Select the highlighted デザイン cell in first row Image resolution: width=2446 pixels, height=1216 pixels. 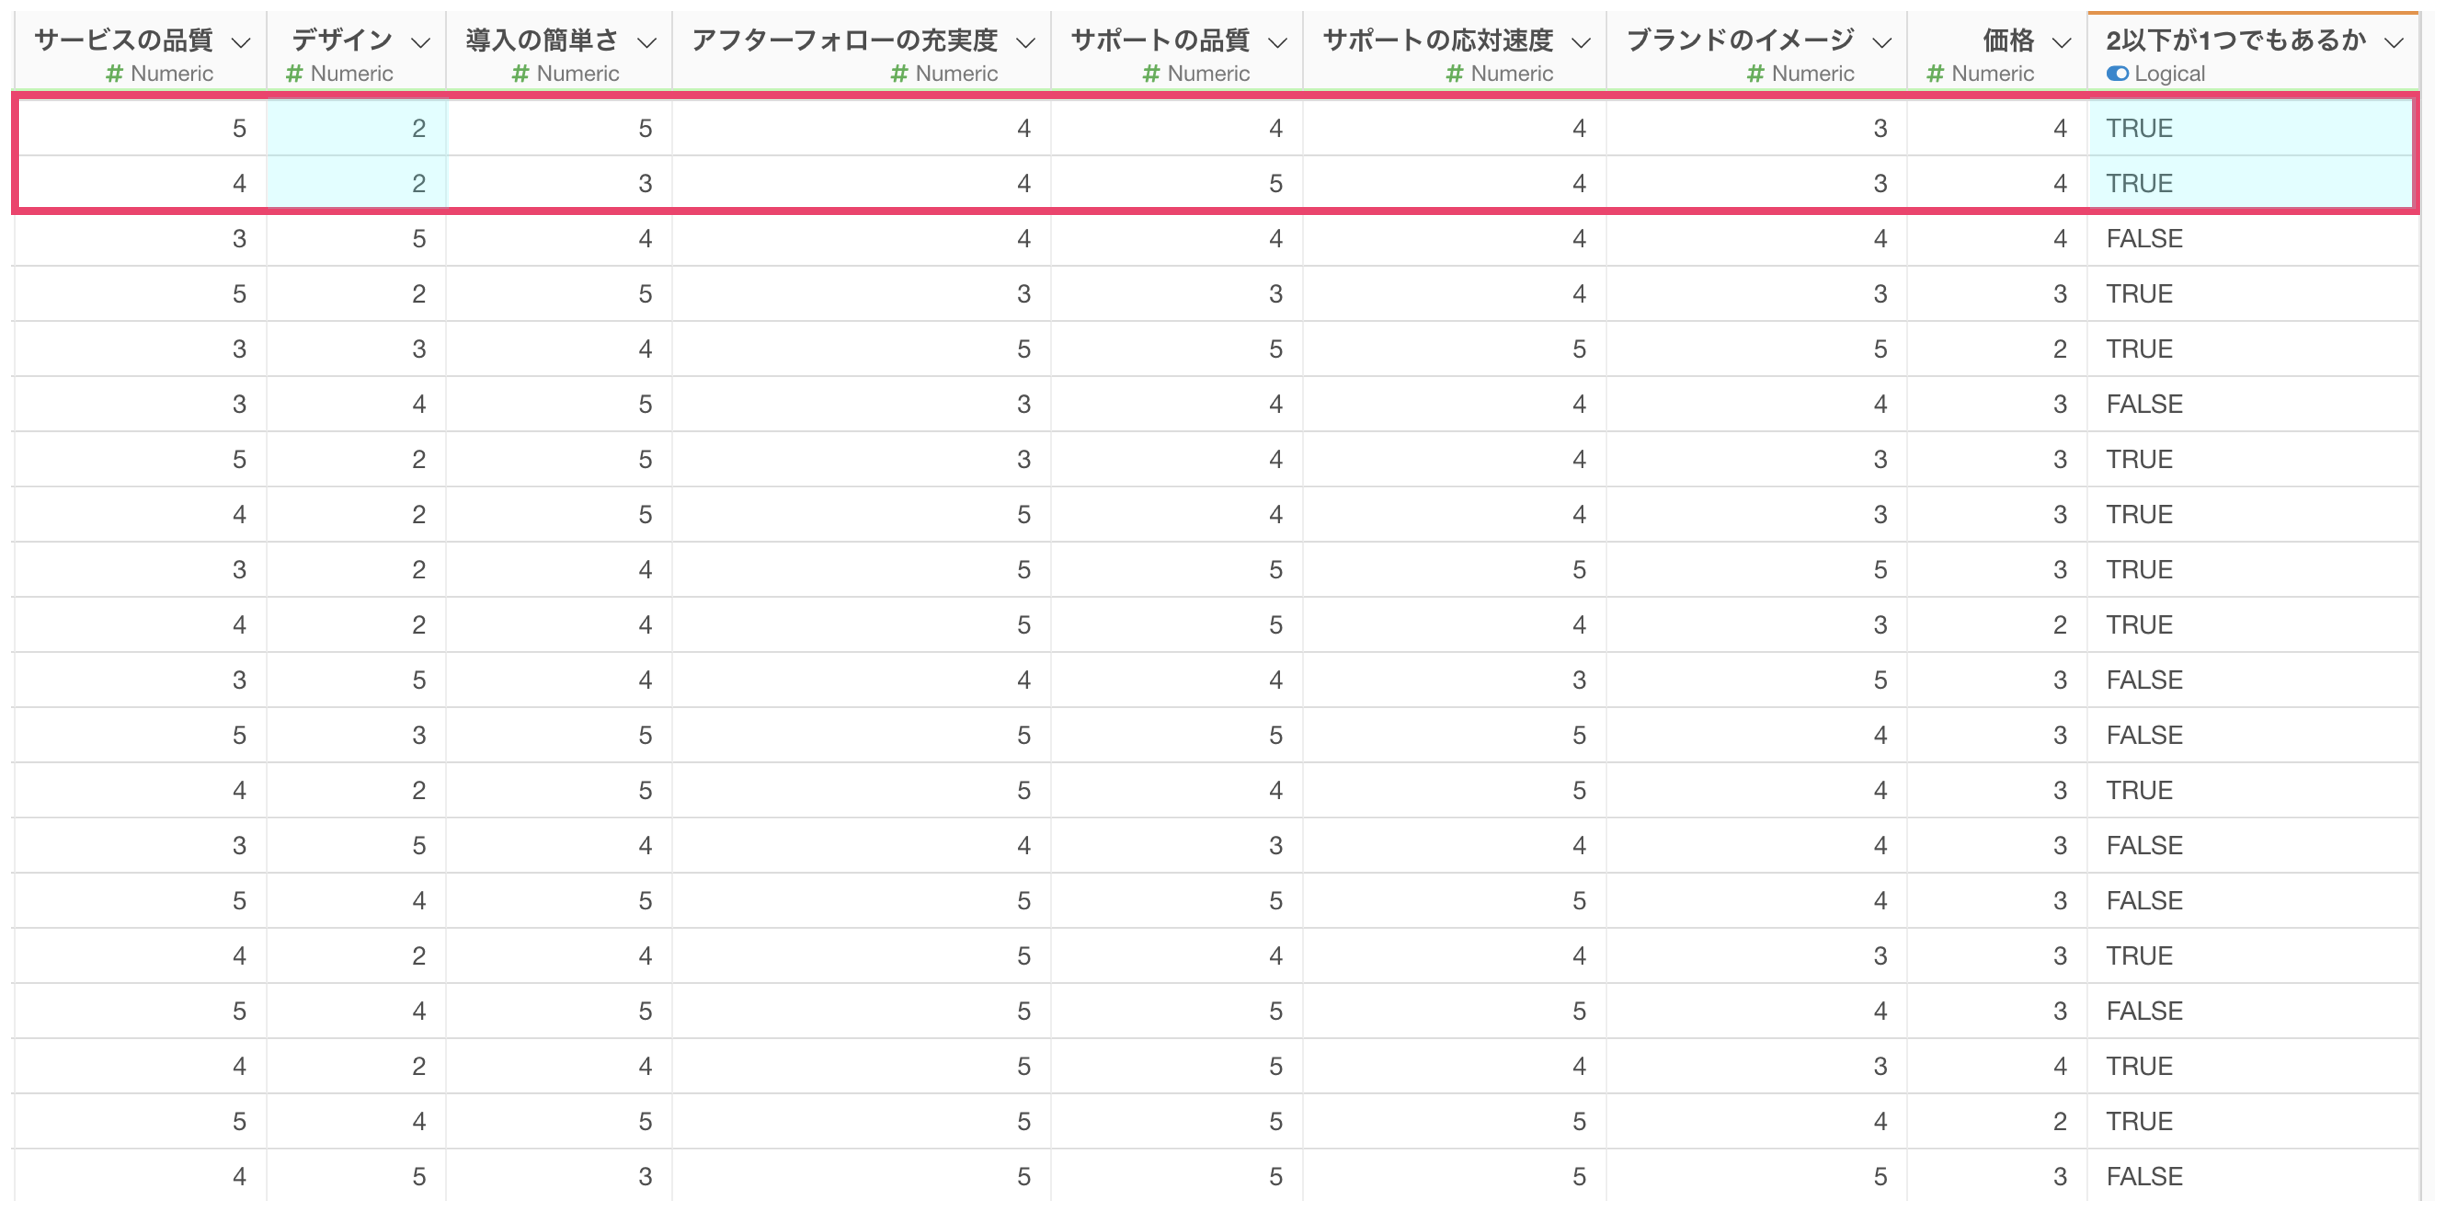coord(357,128)
